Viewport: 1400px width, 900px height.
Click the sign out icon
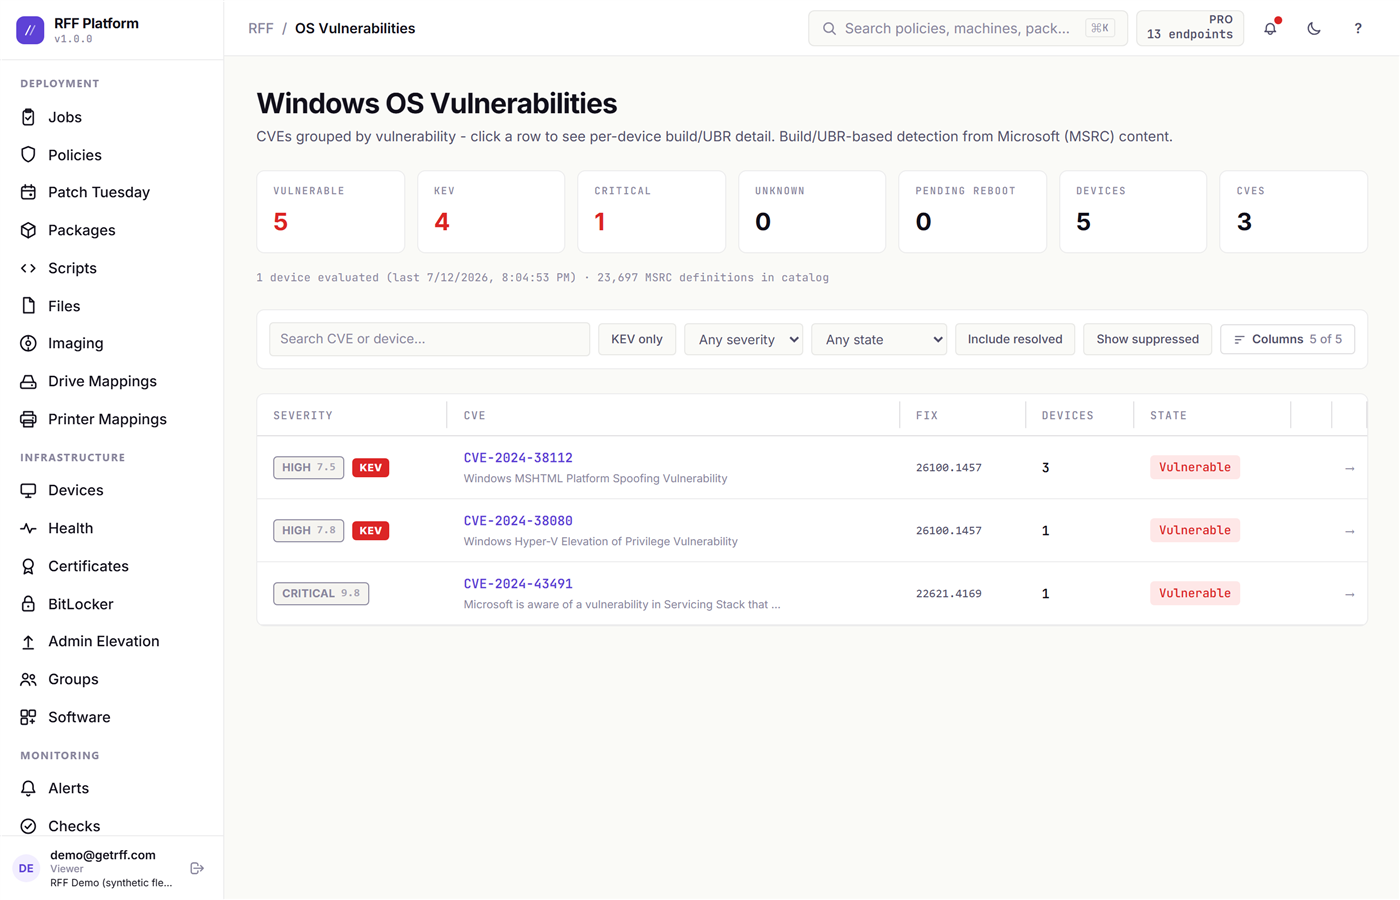[x=197, y=868]
